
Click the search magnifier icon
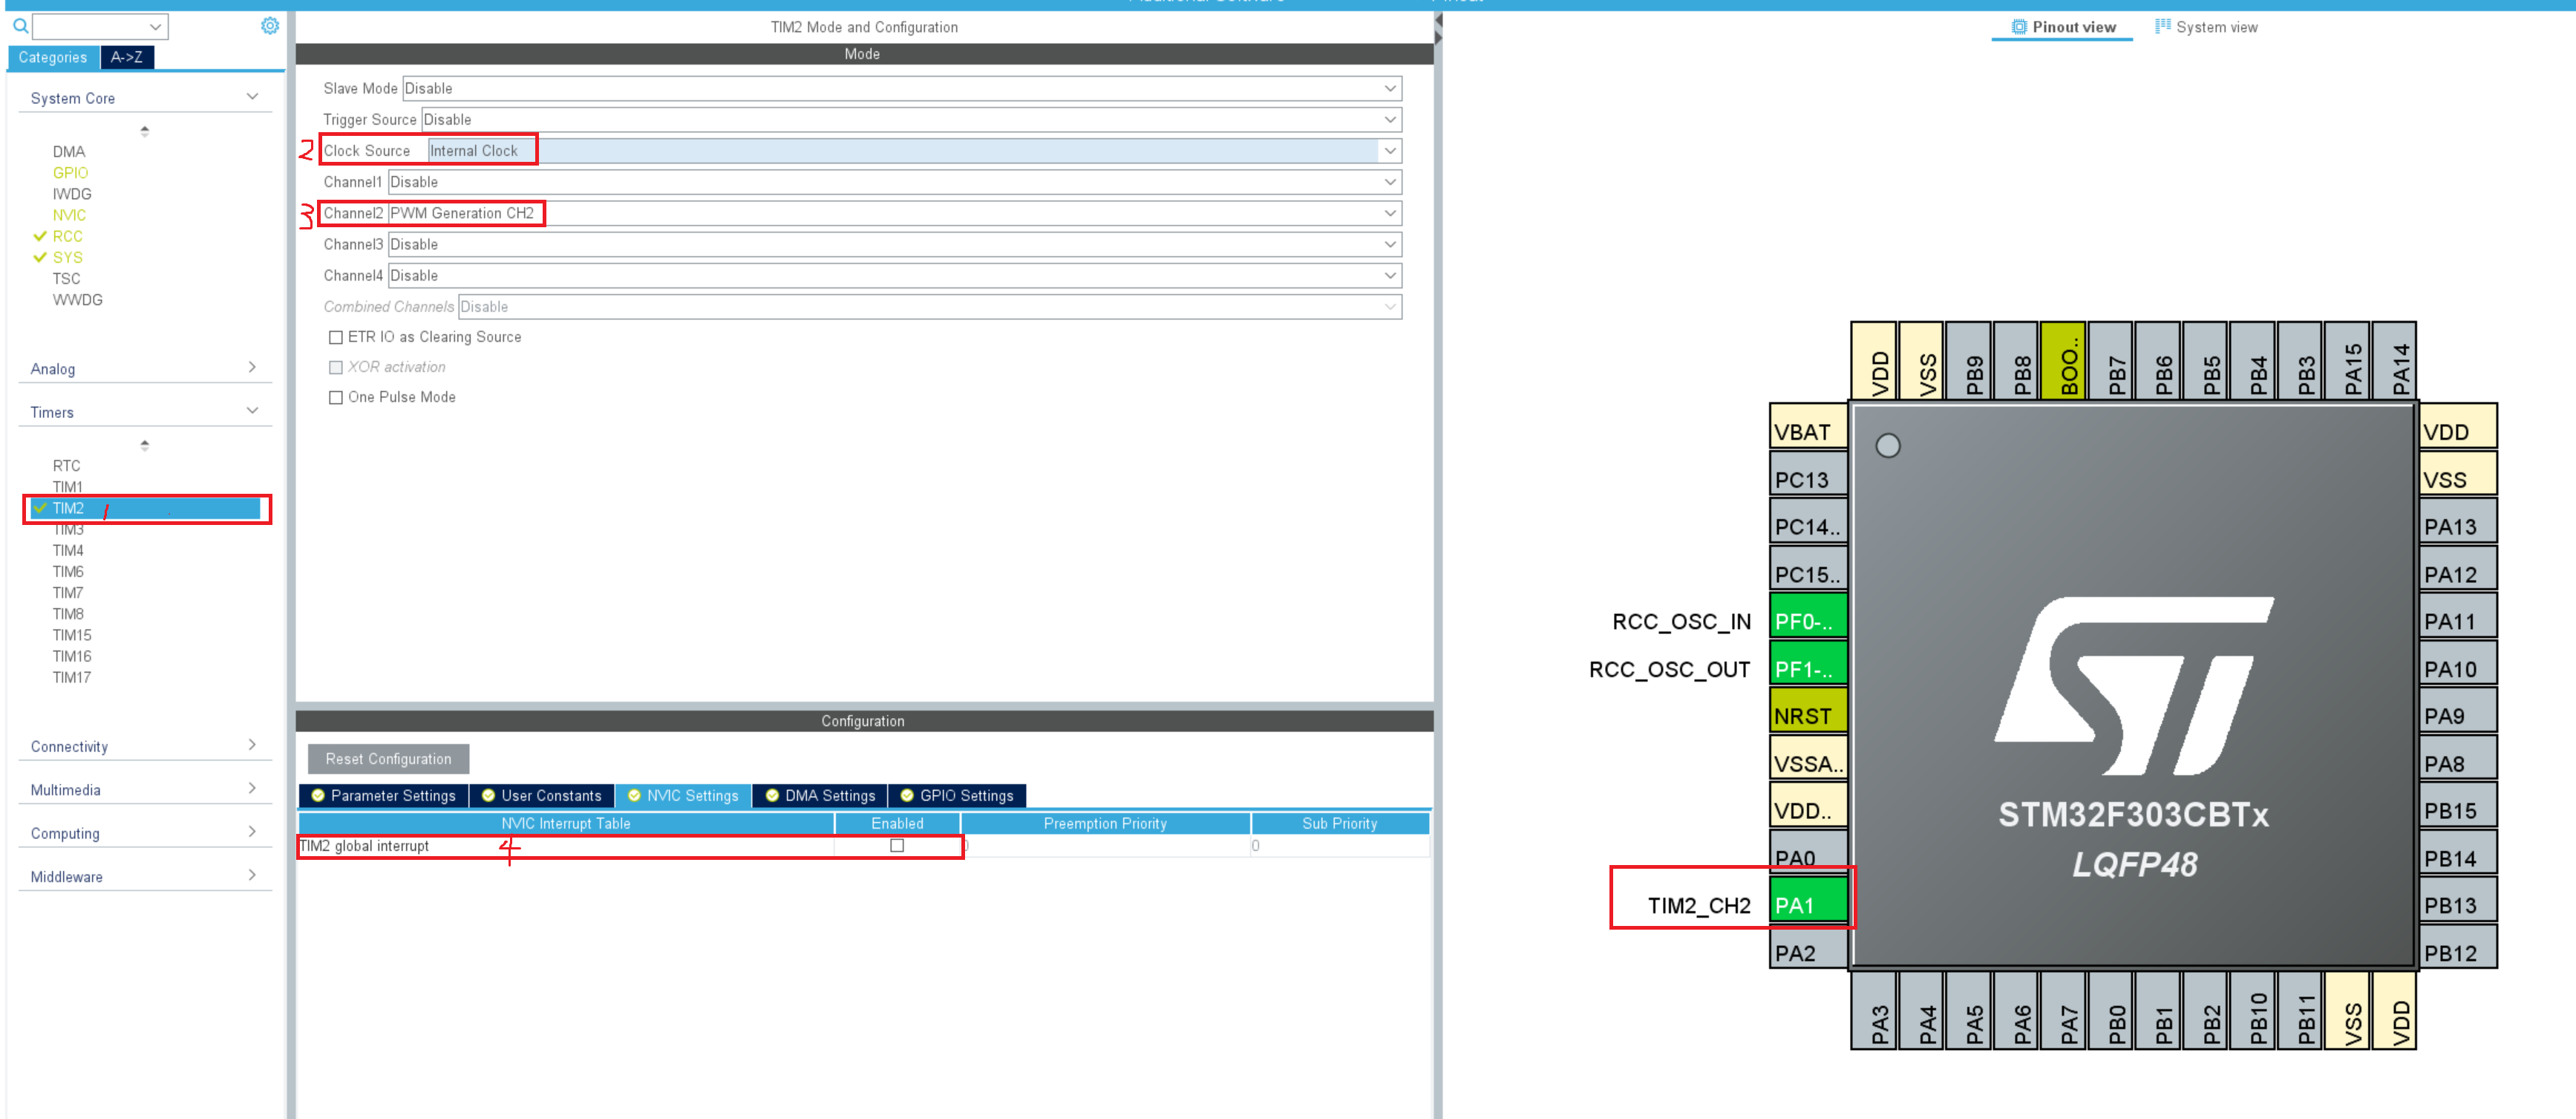click(20, 26)
